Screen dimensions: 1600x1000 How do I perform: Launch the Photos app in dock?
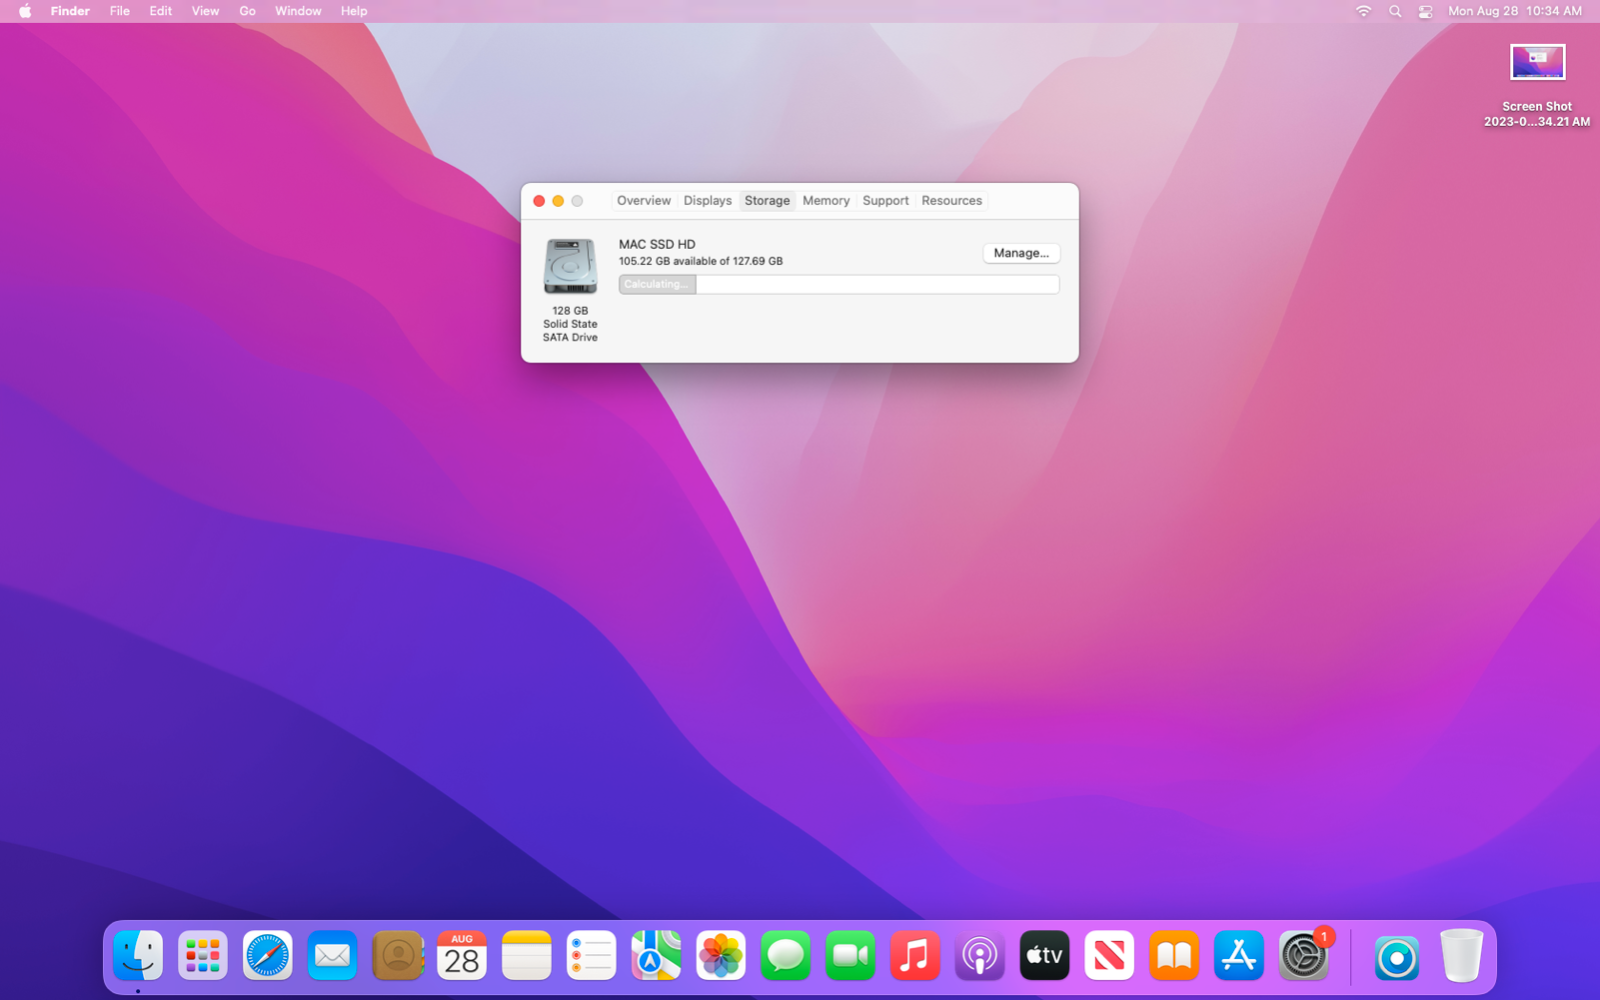tap(720, 956)
